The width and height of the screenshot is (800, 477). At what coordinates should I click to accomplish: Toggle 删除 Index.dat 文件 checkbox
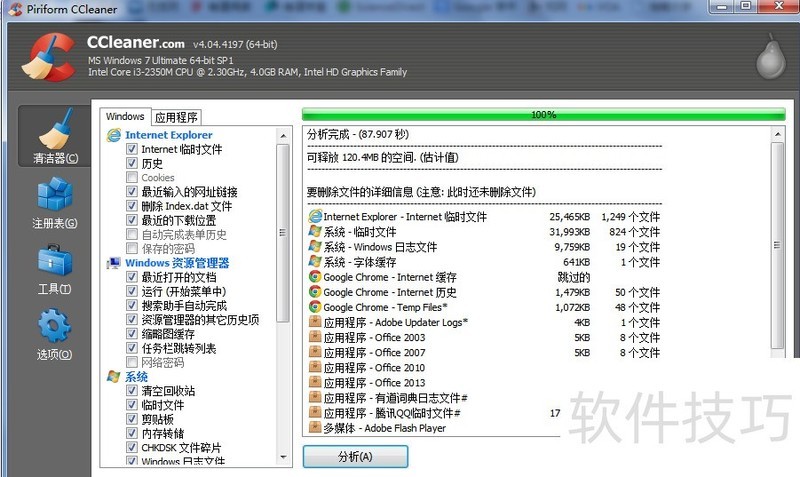[132, 206]
